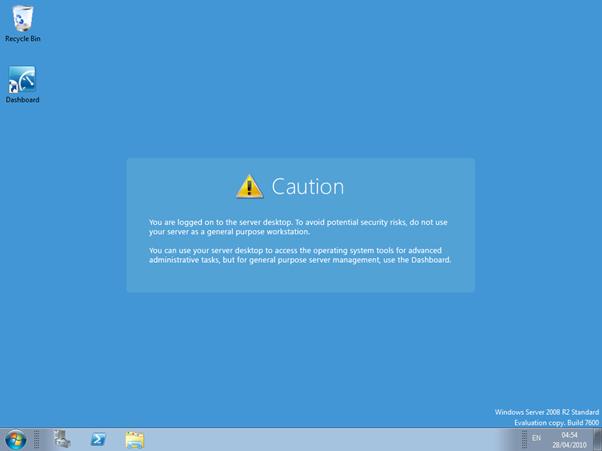This screenshot has width=602, height=451.
Task: Open the Windows Start orb
Action: pos(16,440)
